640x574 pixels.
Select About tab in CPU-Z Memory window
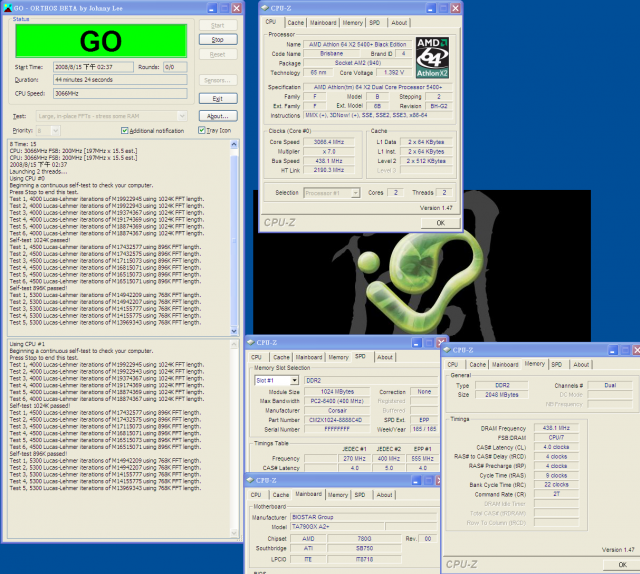pos(581,365)
